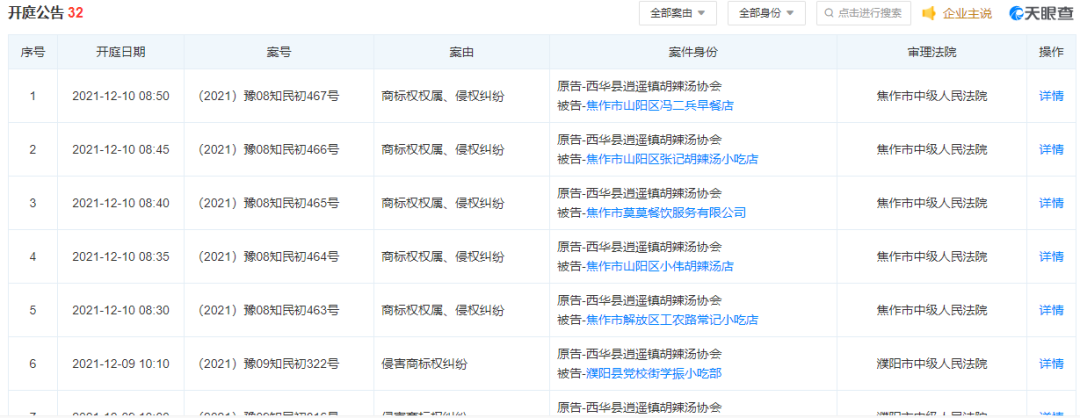The width and height of the screenshot is (1080, 418).
Task: Open 详情 for case 豫08知民初466号
Action: 1051,149
